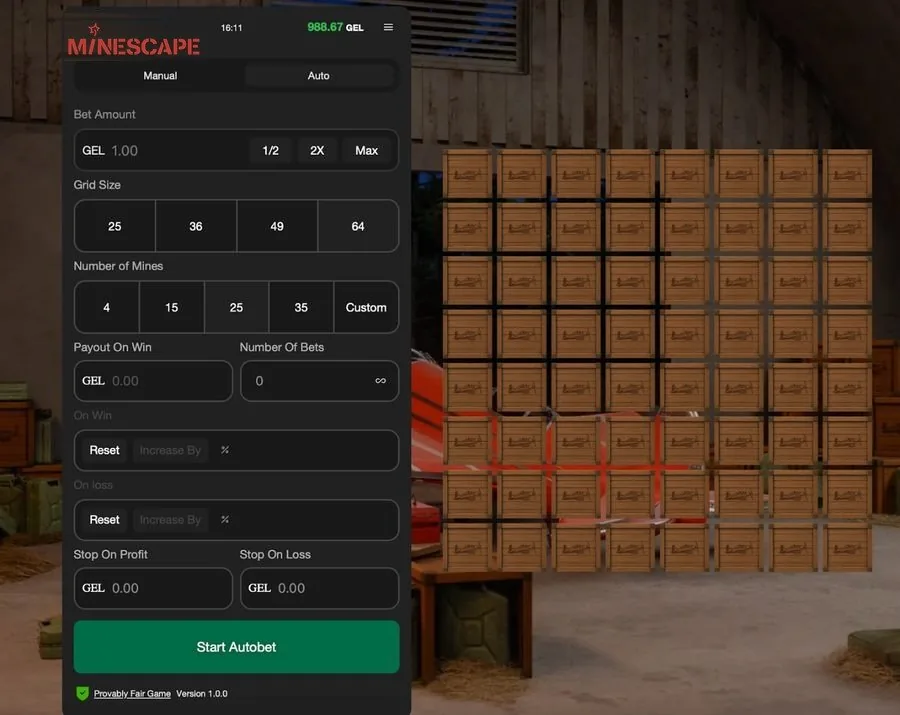Select grid size 49

[x=277, y=226]
